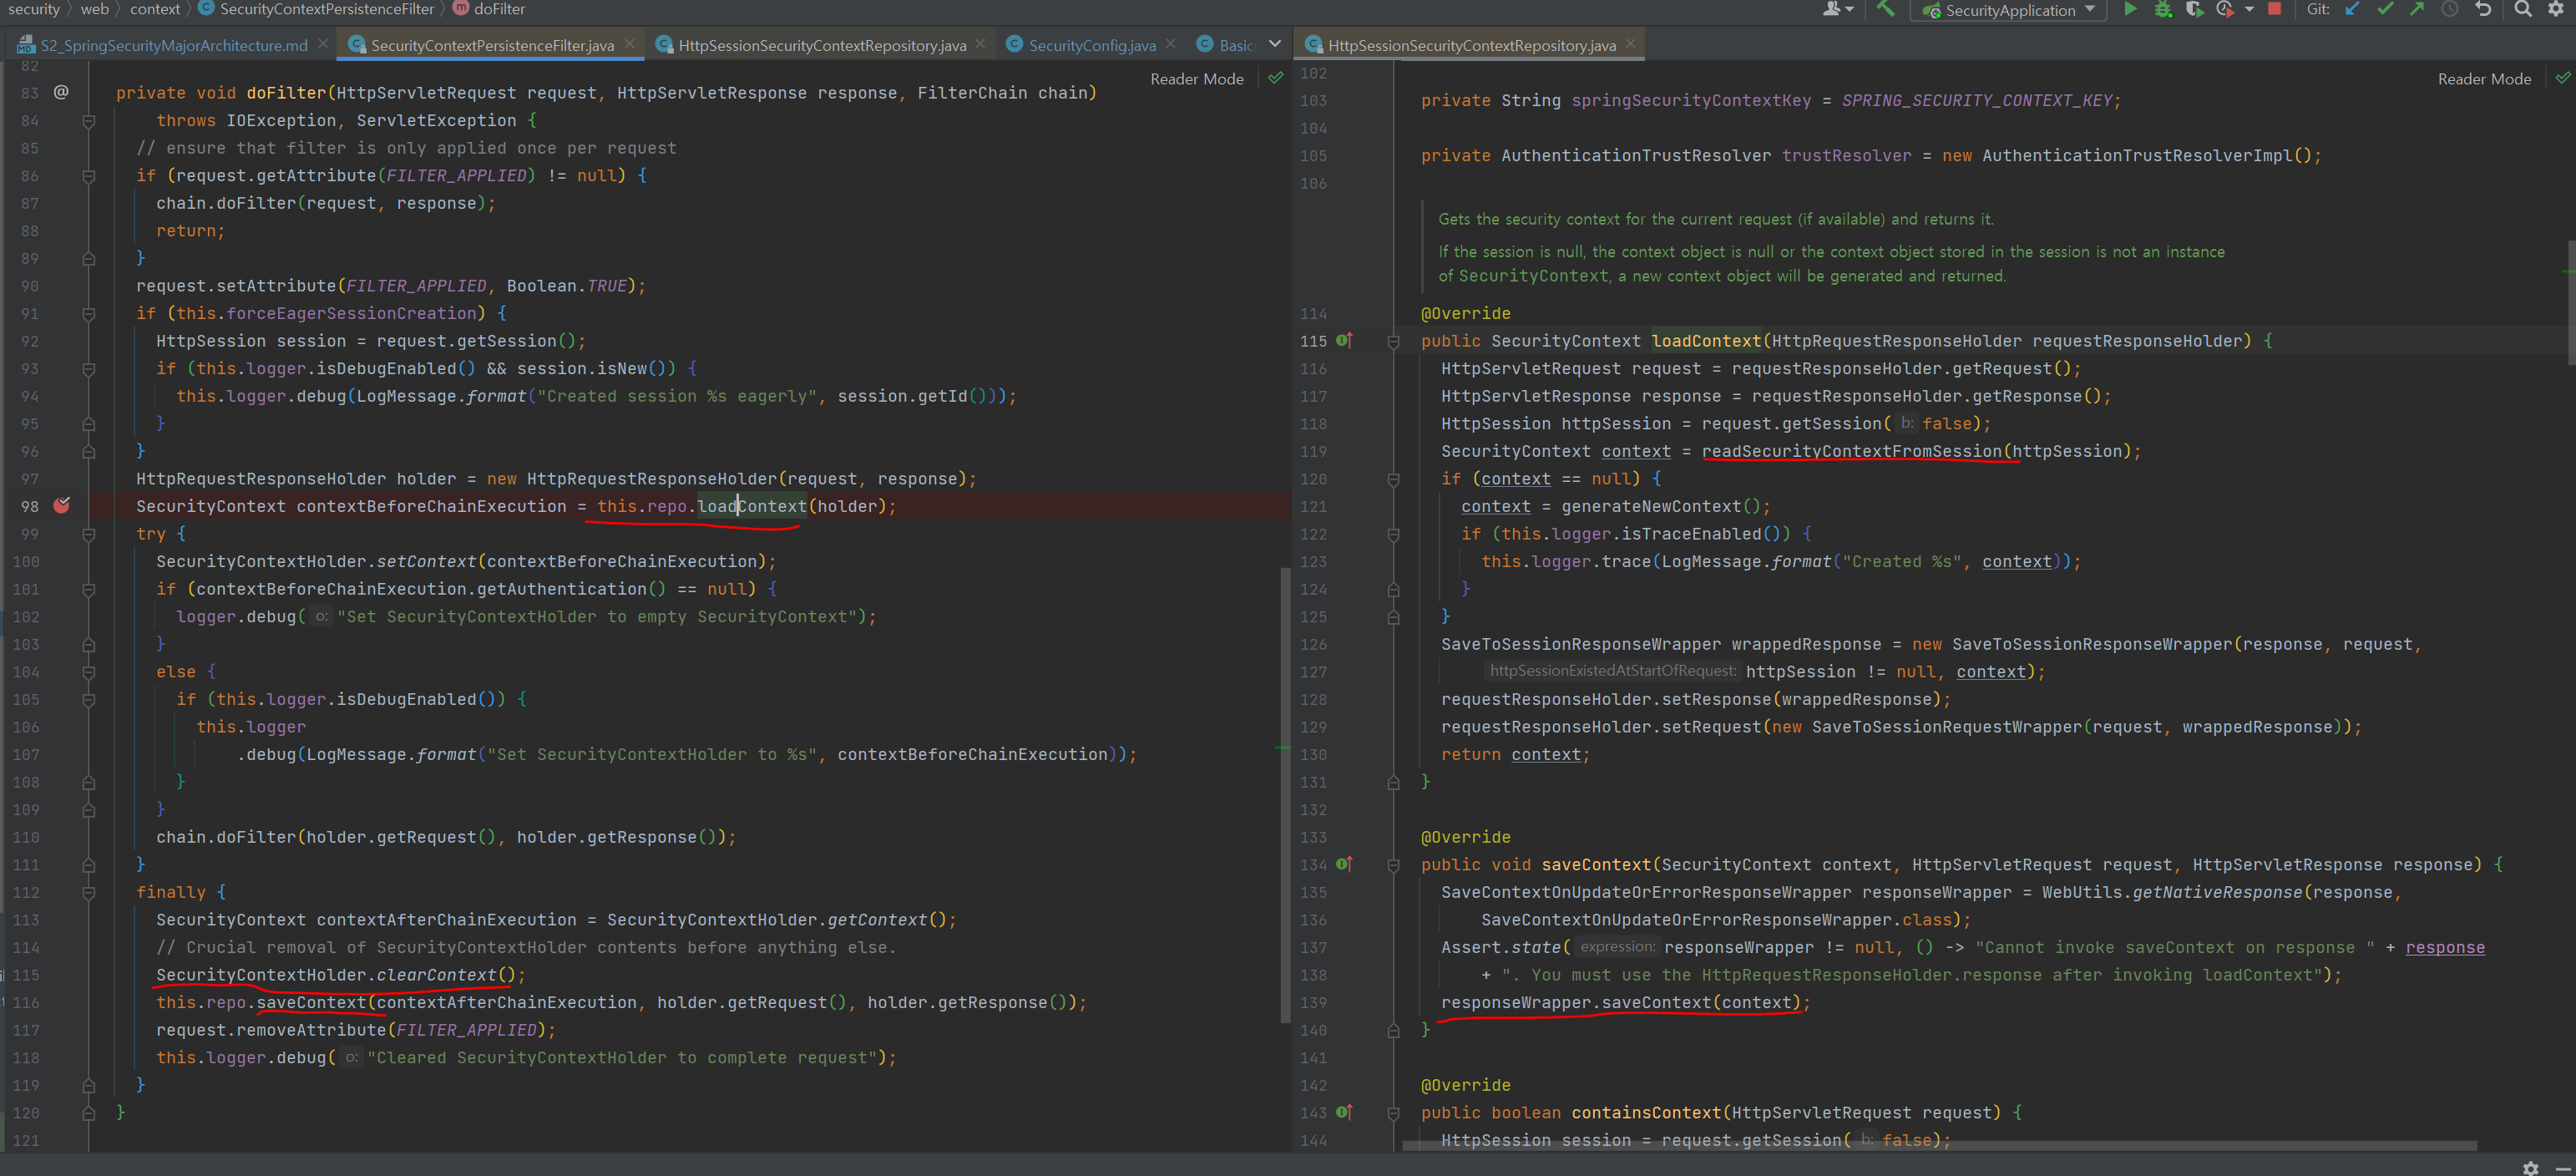Screen dimensions: 2576x1176
Task: Build the project with the hammer icon
Action: (x=1885, y=9)
